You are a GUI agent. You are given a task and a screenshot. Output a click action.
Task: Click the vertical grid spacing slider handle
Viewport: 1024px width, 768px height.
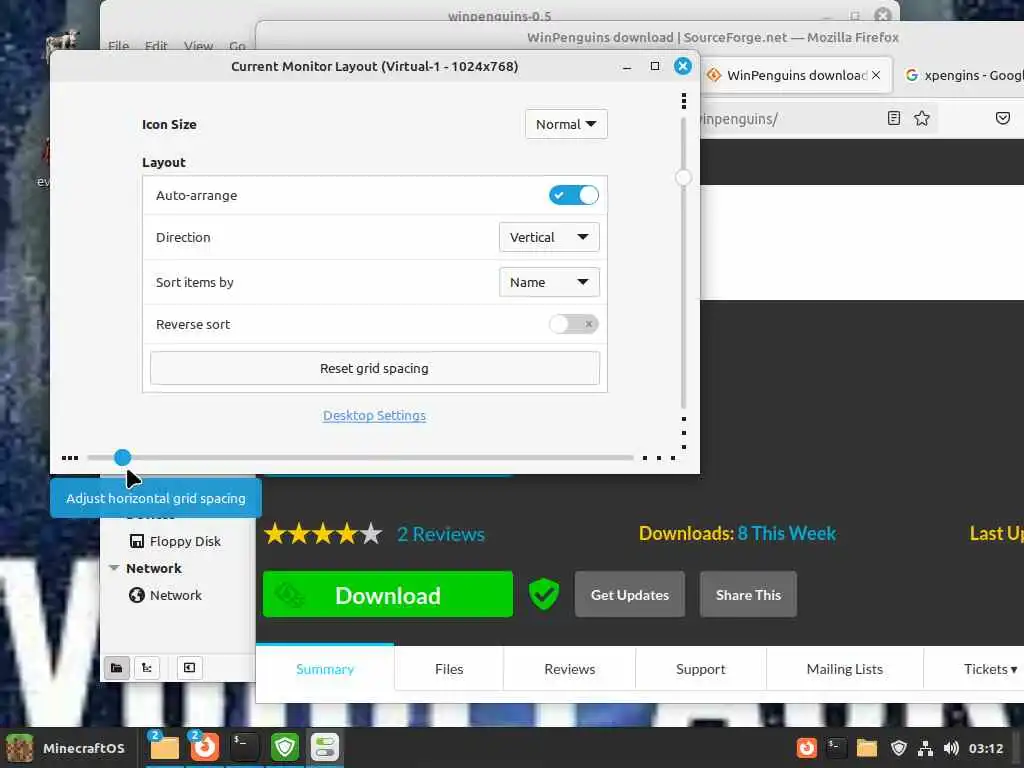point(683,177)
